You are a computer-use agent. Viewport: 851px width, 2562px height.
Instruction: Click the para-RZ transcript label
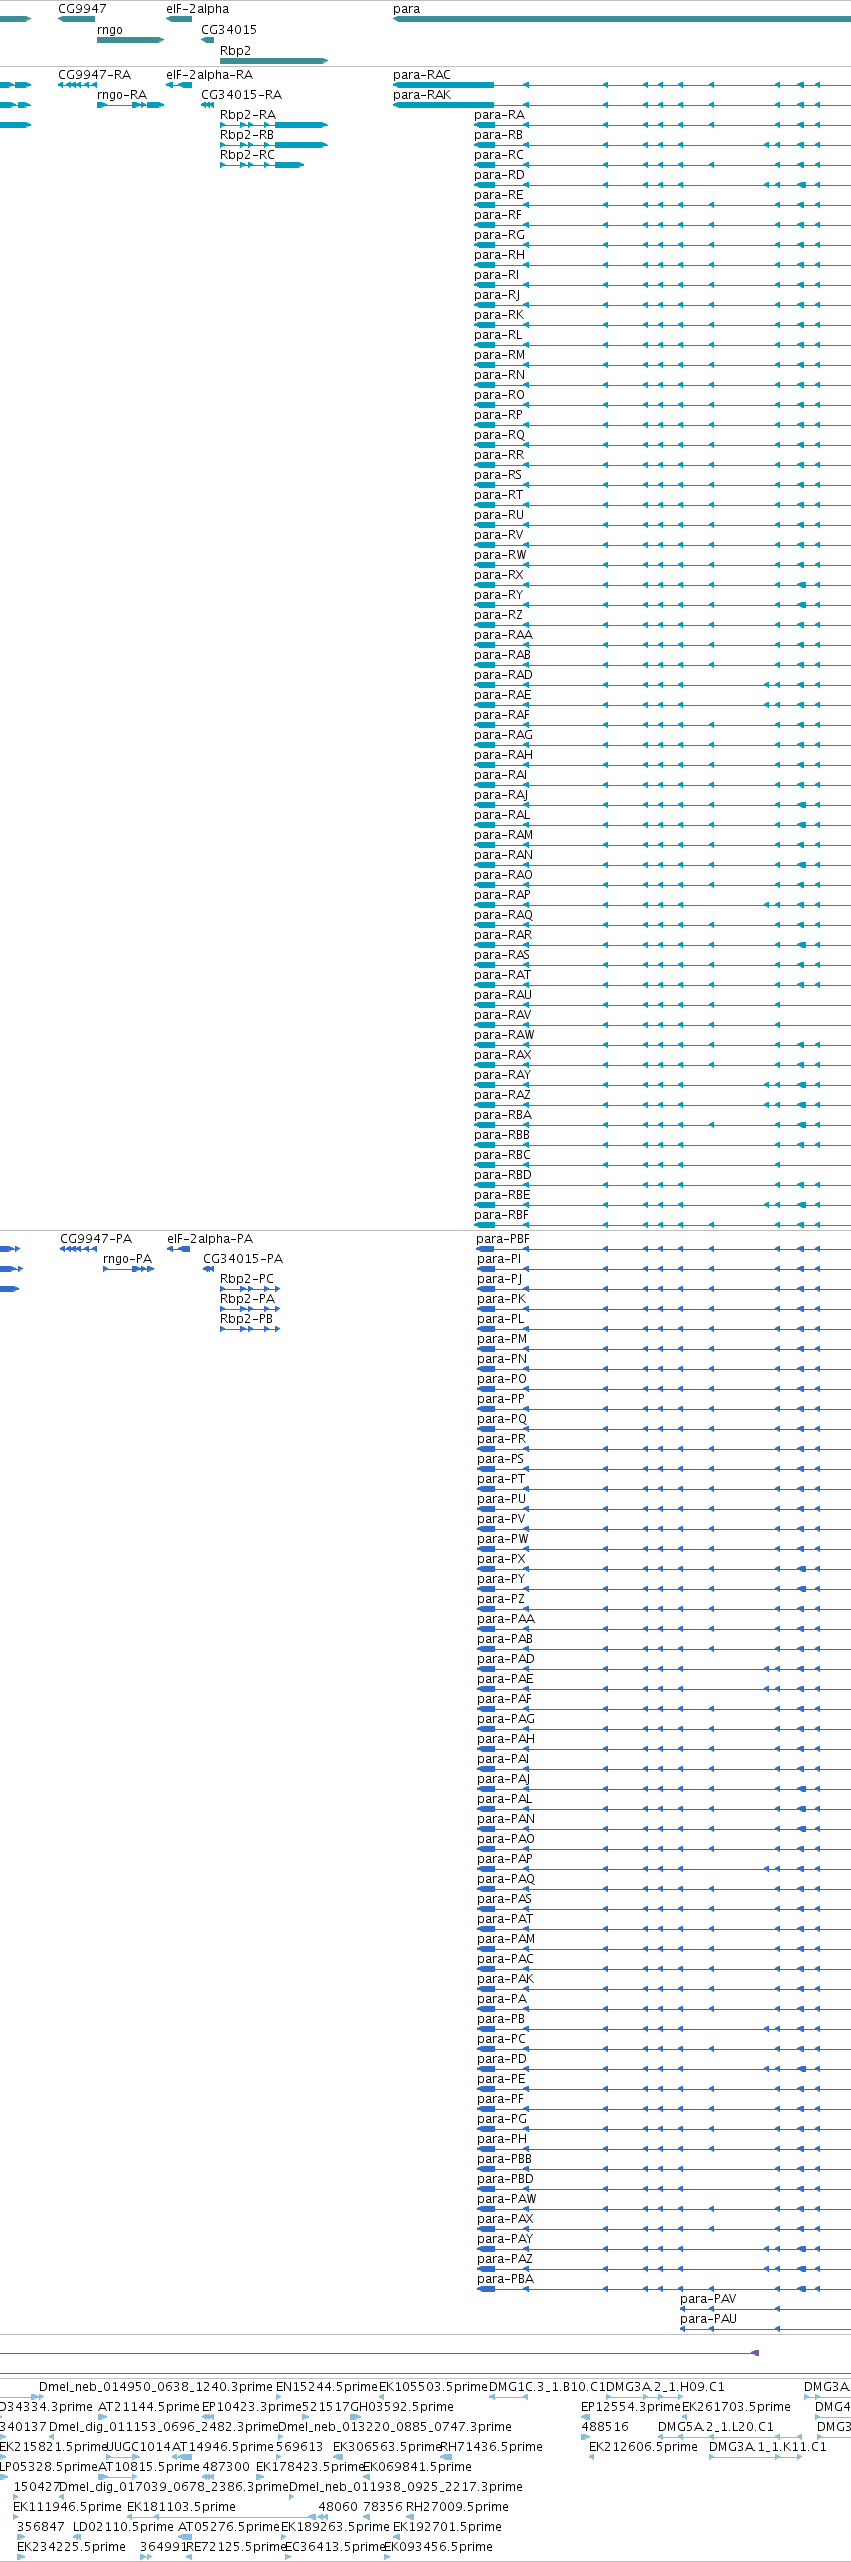point(498,615)
